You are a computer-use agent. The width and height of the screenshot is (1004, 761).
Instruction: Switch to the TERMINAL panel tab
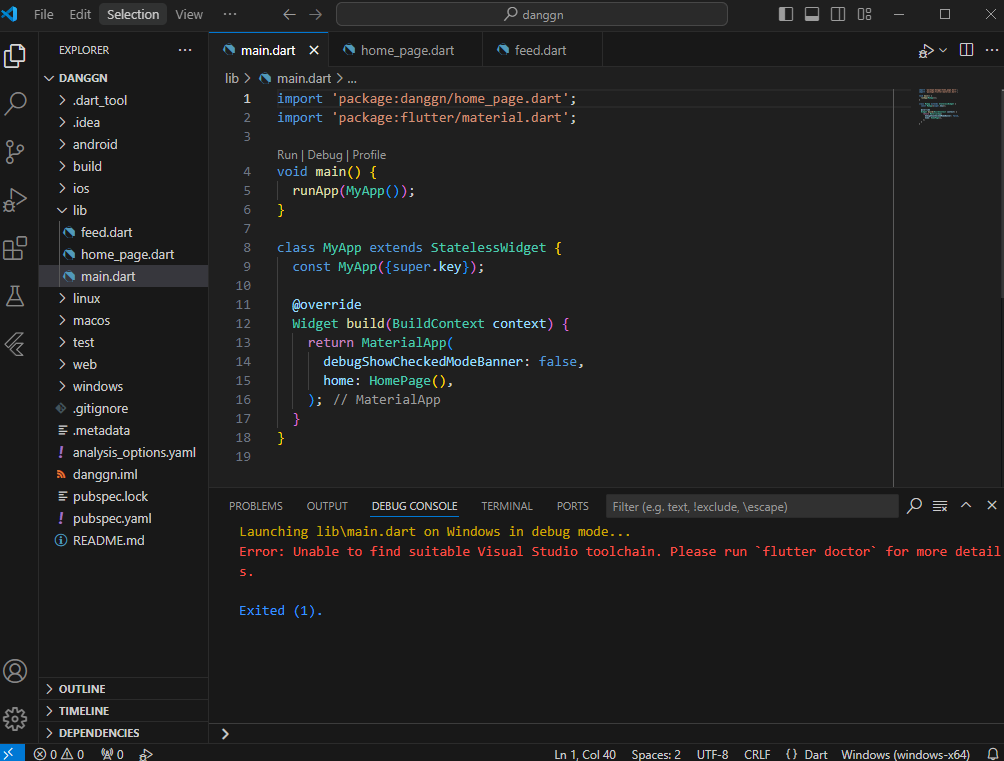[x=506, y=506]
